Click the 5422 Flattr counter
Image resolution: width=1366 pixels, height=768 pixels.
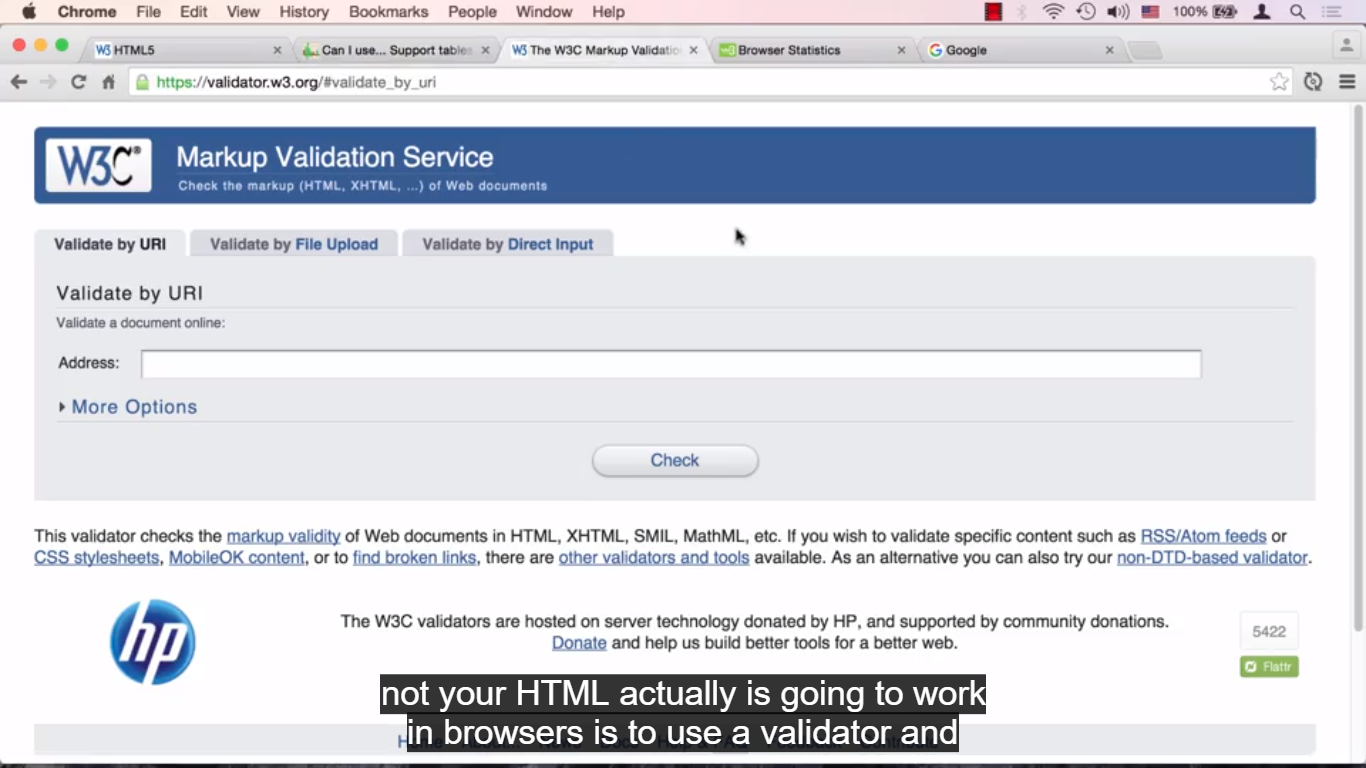tap(1269, 631)
